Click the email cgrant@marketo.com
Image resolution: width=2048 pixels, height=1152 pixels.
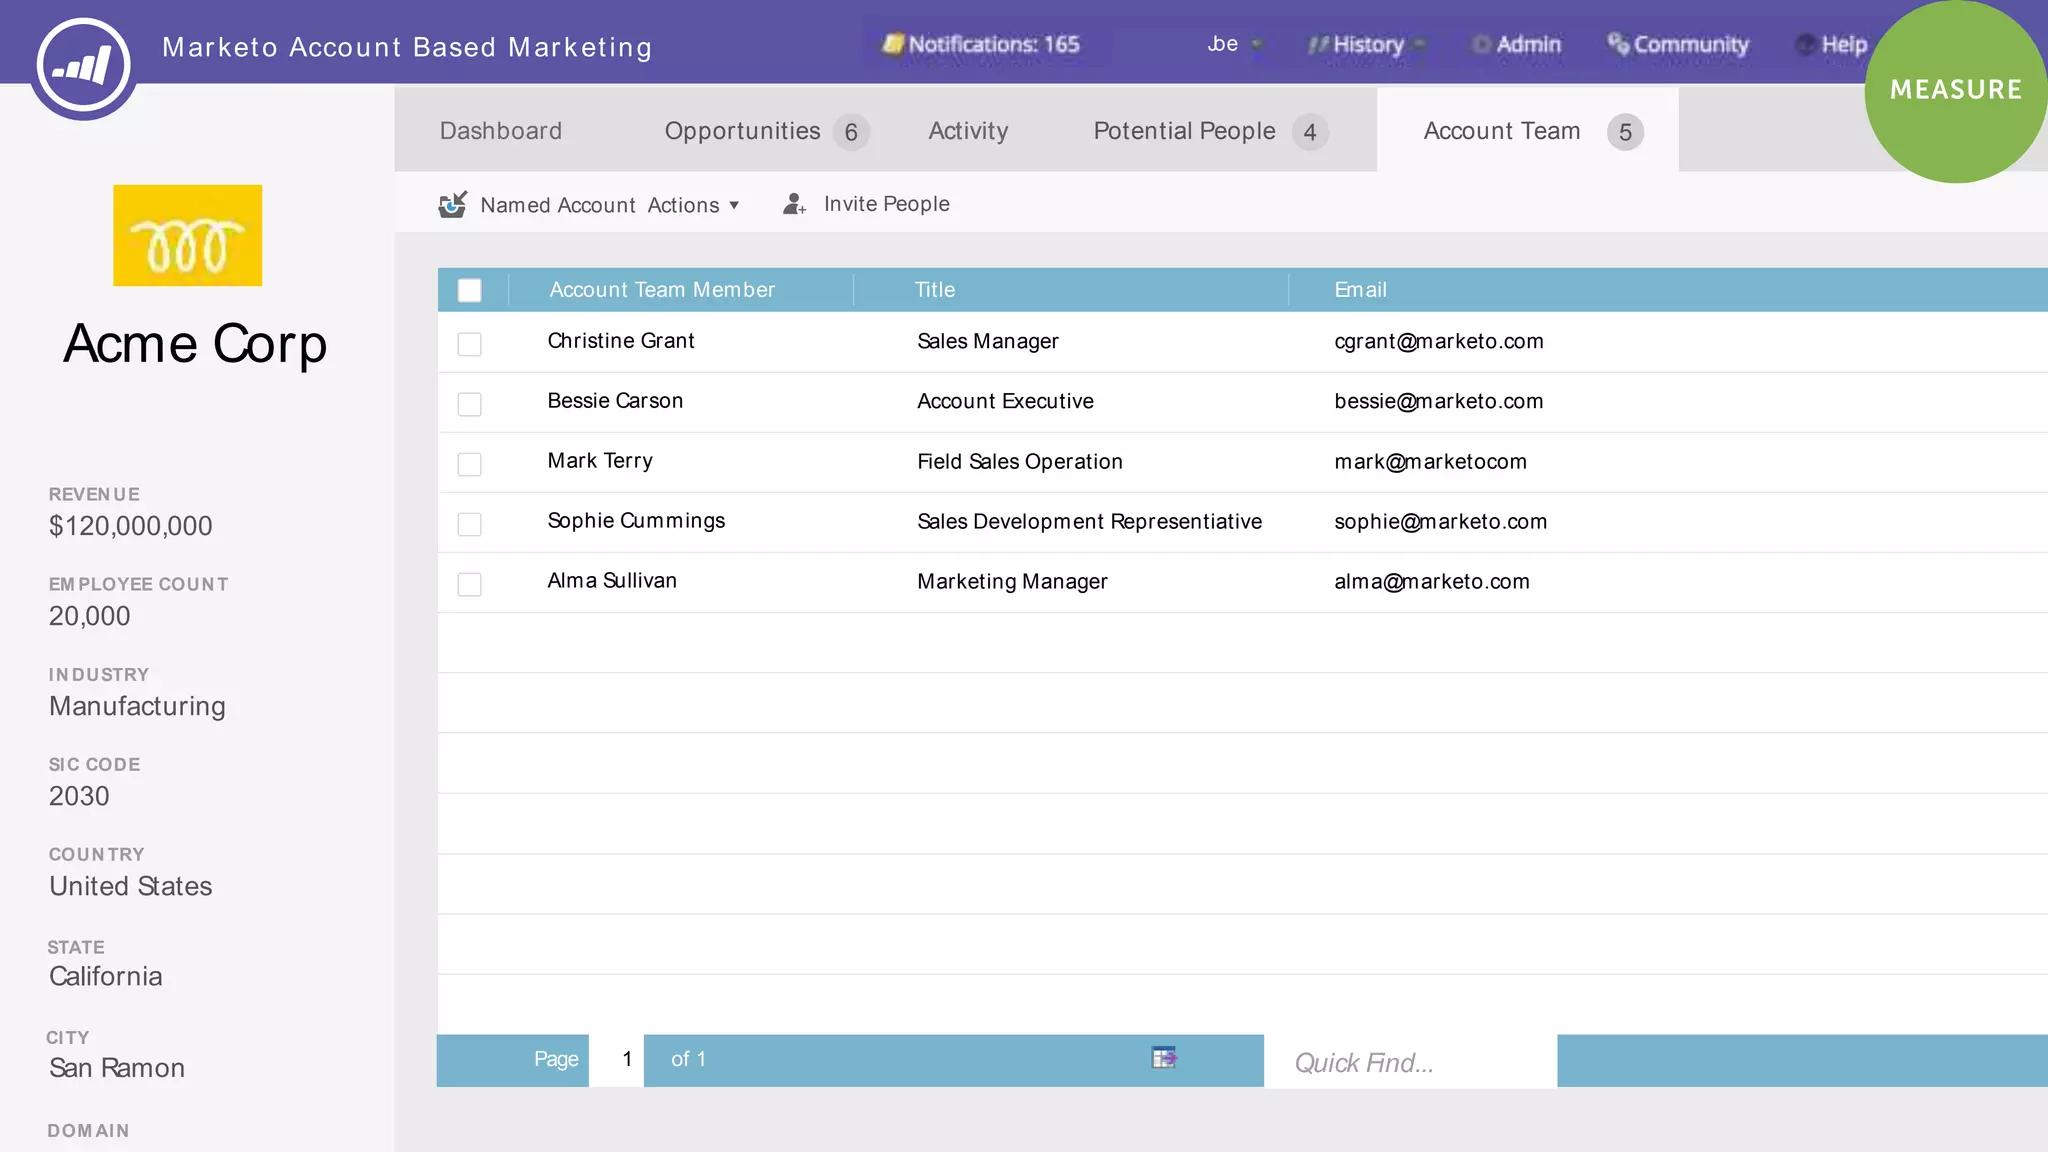pyautogui.click(x=1439, y=341)
